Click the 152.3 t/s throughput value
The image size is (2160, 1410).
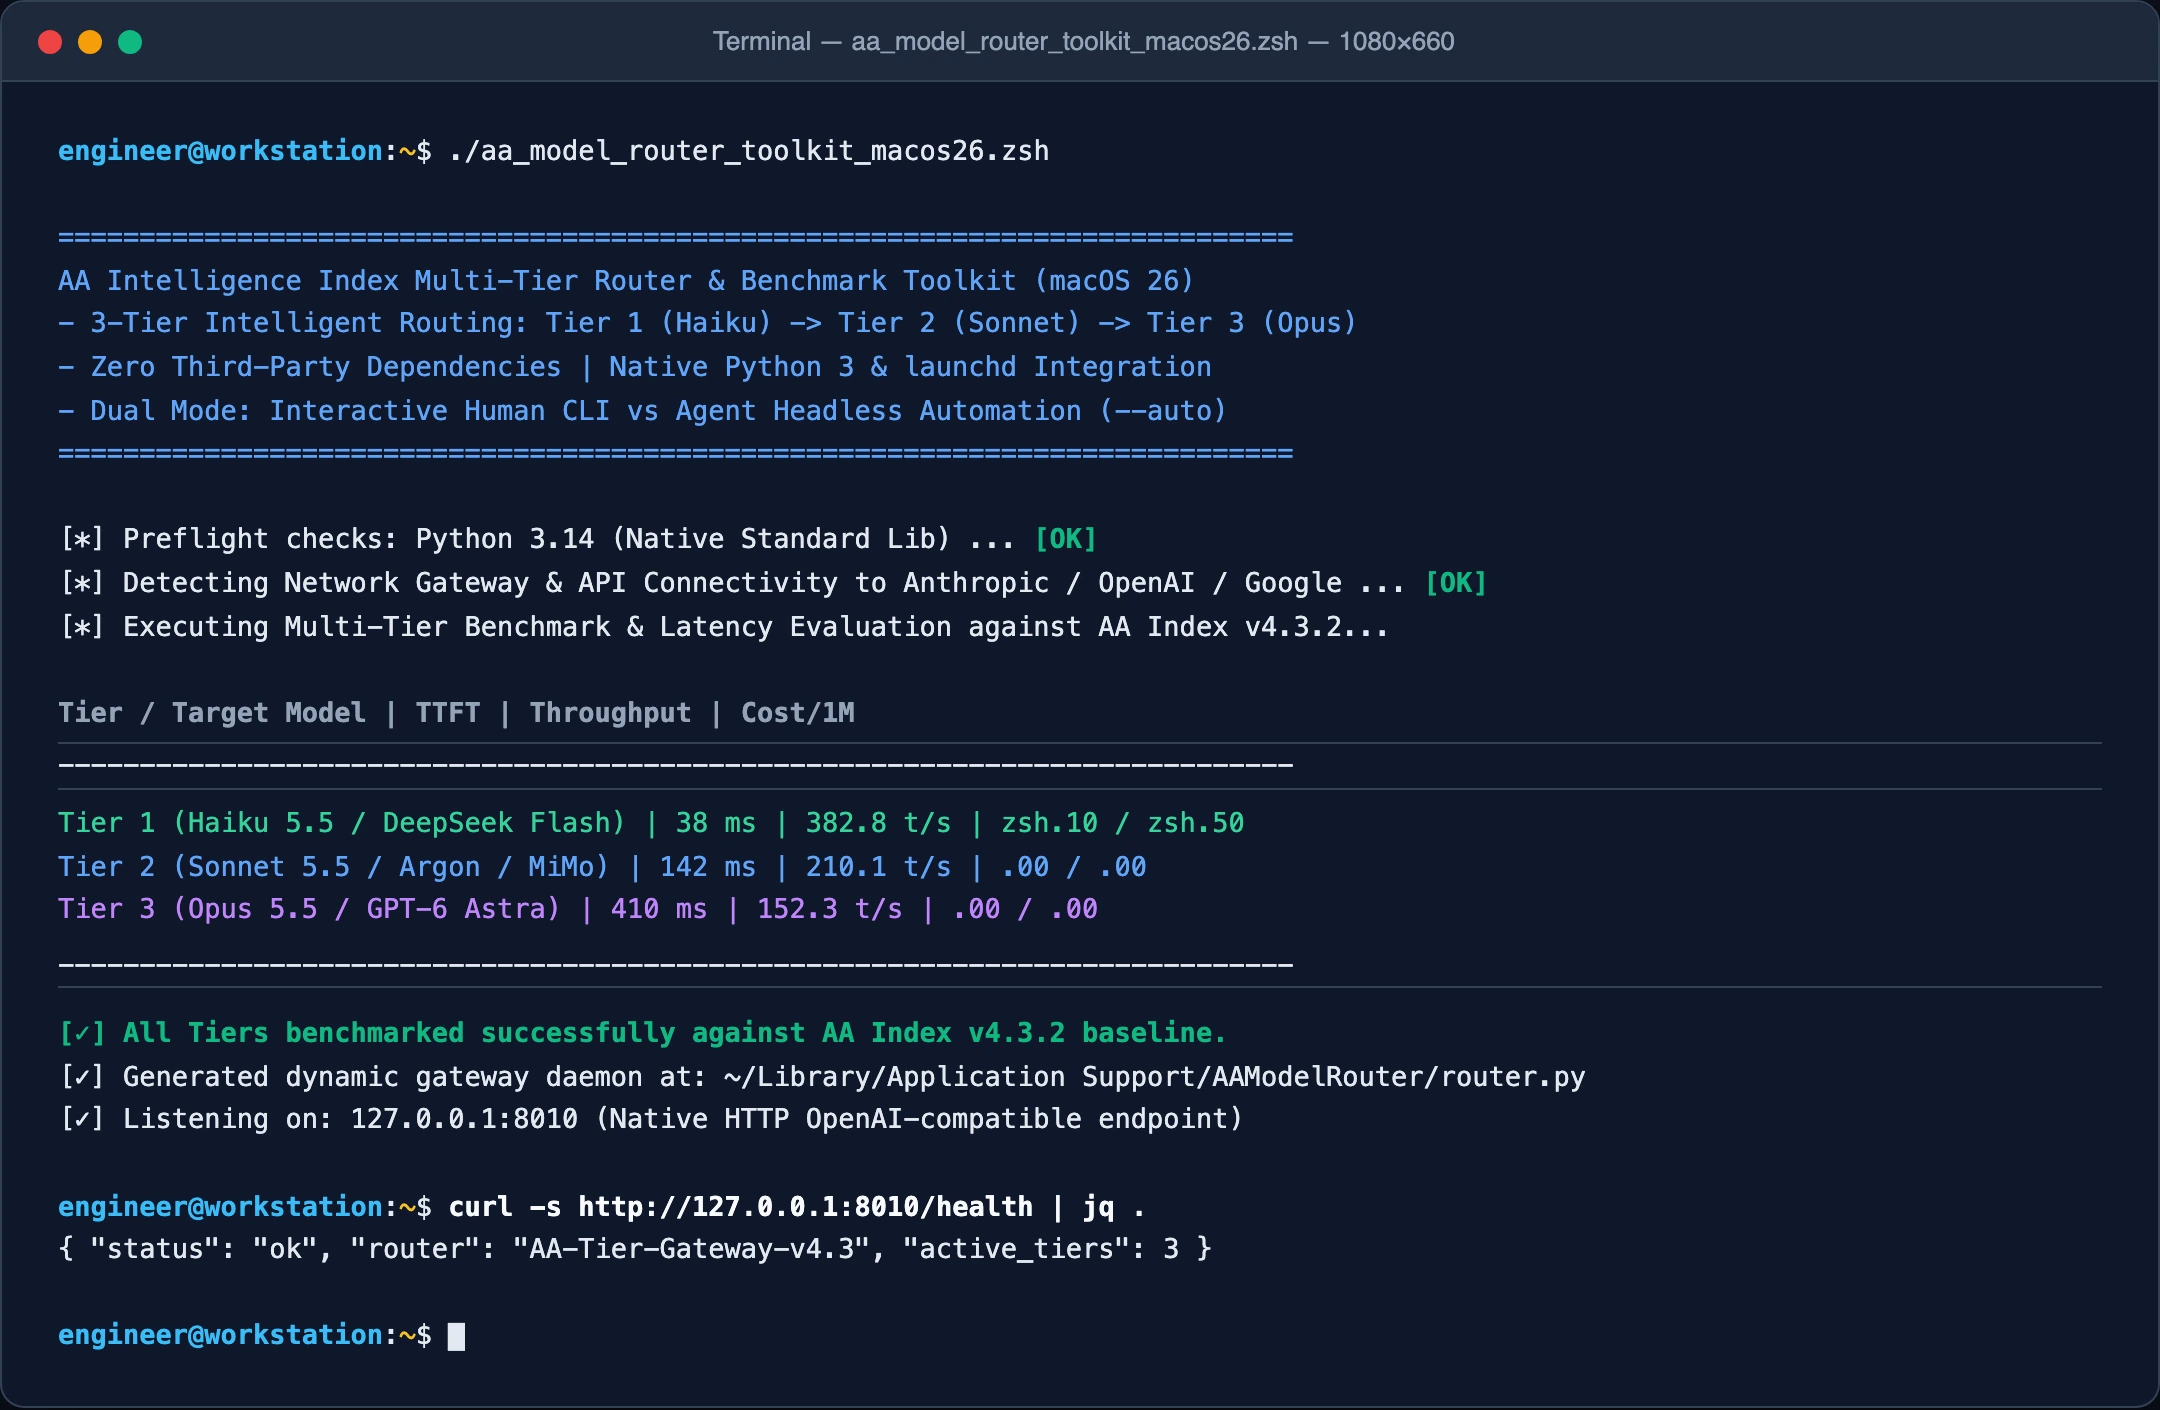830,909
